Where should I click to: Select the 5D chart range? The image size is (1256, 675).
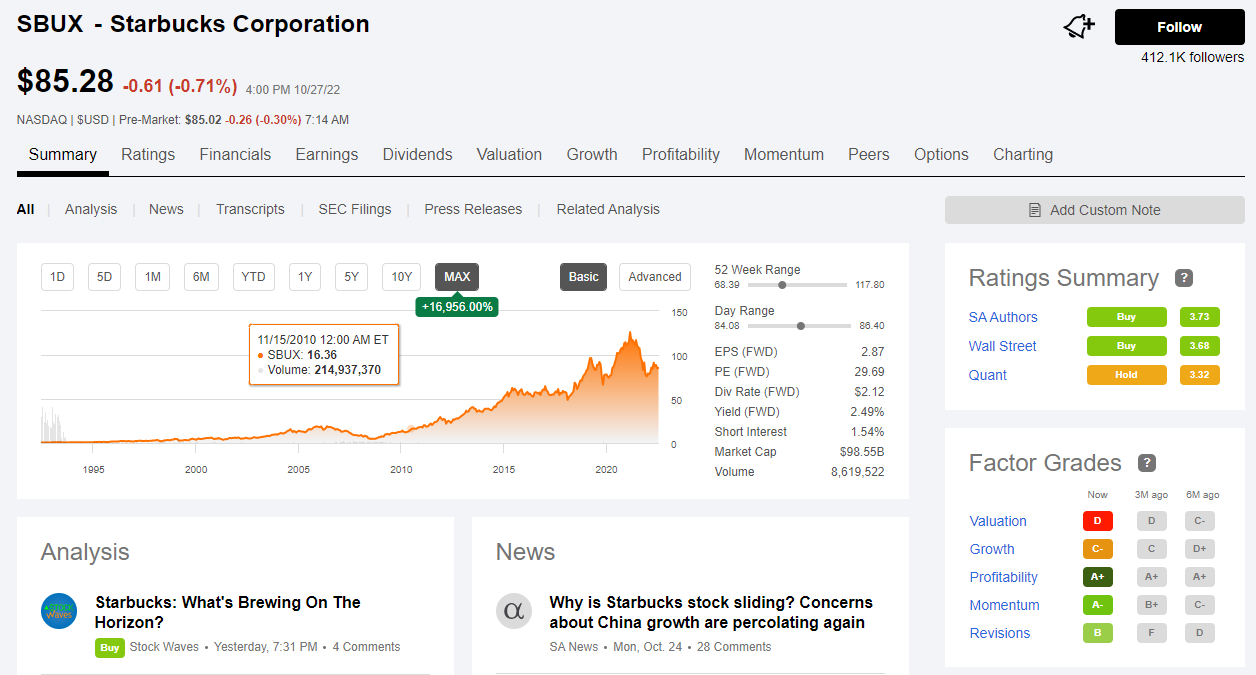(104, 277)
